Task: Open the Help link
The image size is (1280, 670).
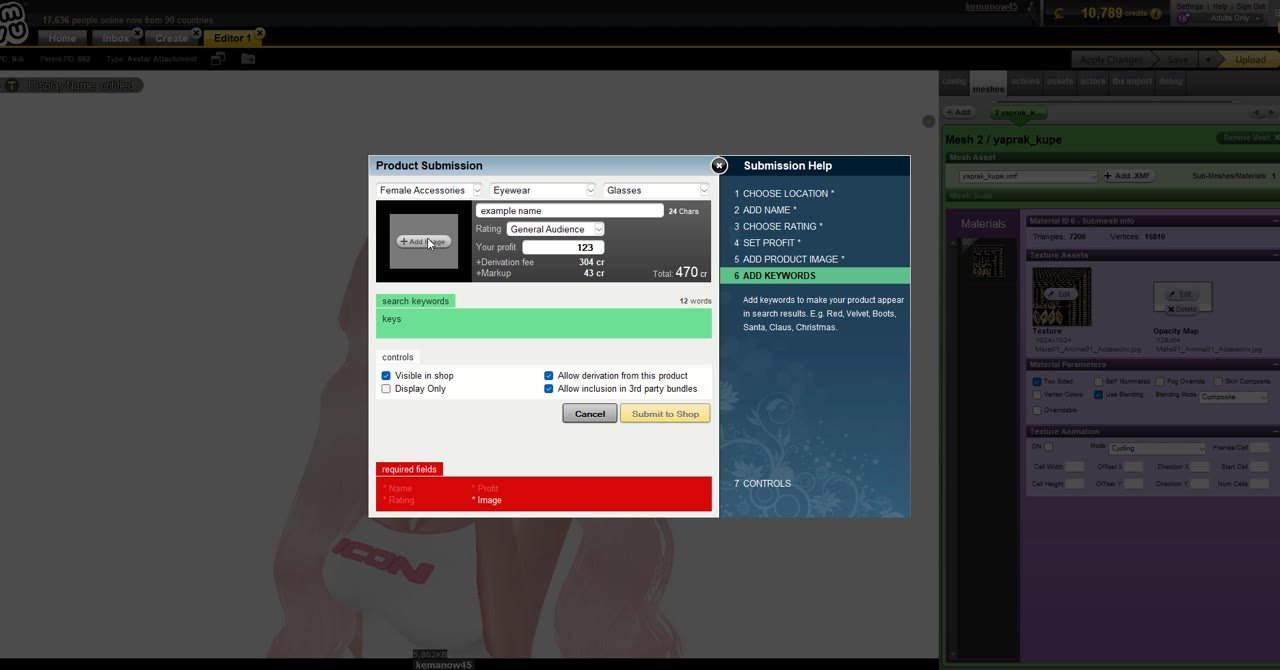Action: [x=1220, y=6]
